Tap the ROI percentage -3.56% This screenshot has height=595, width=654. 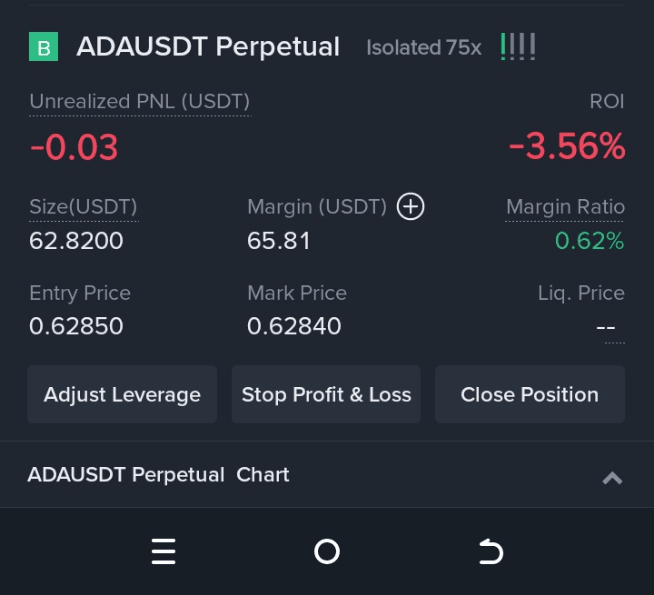(567, 147)
